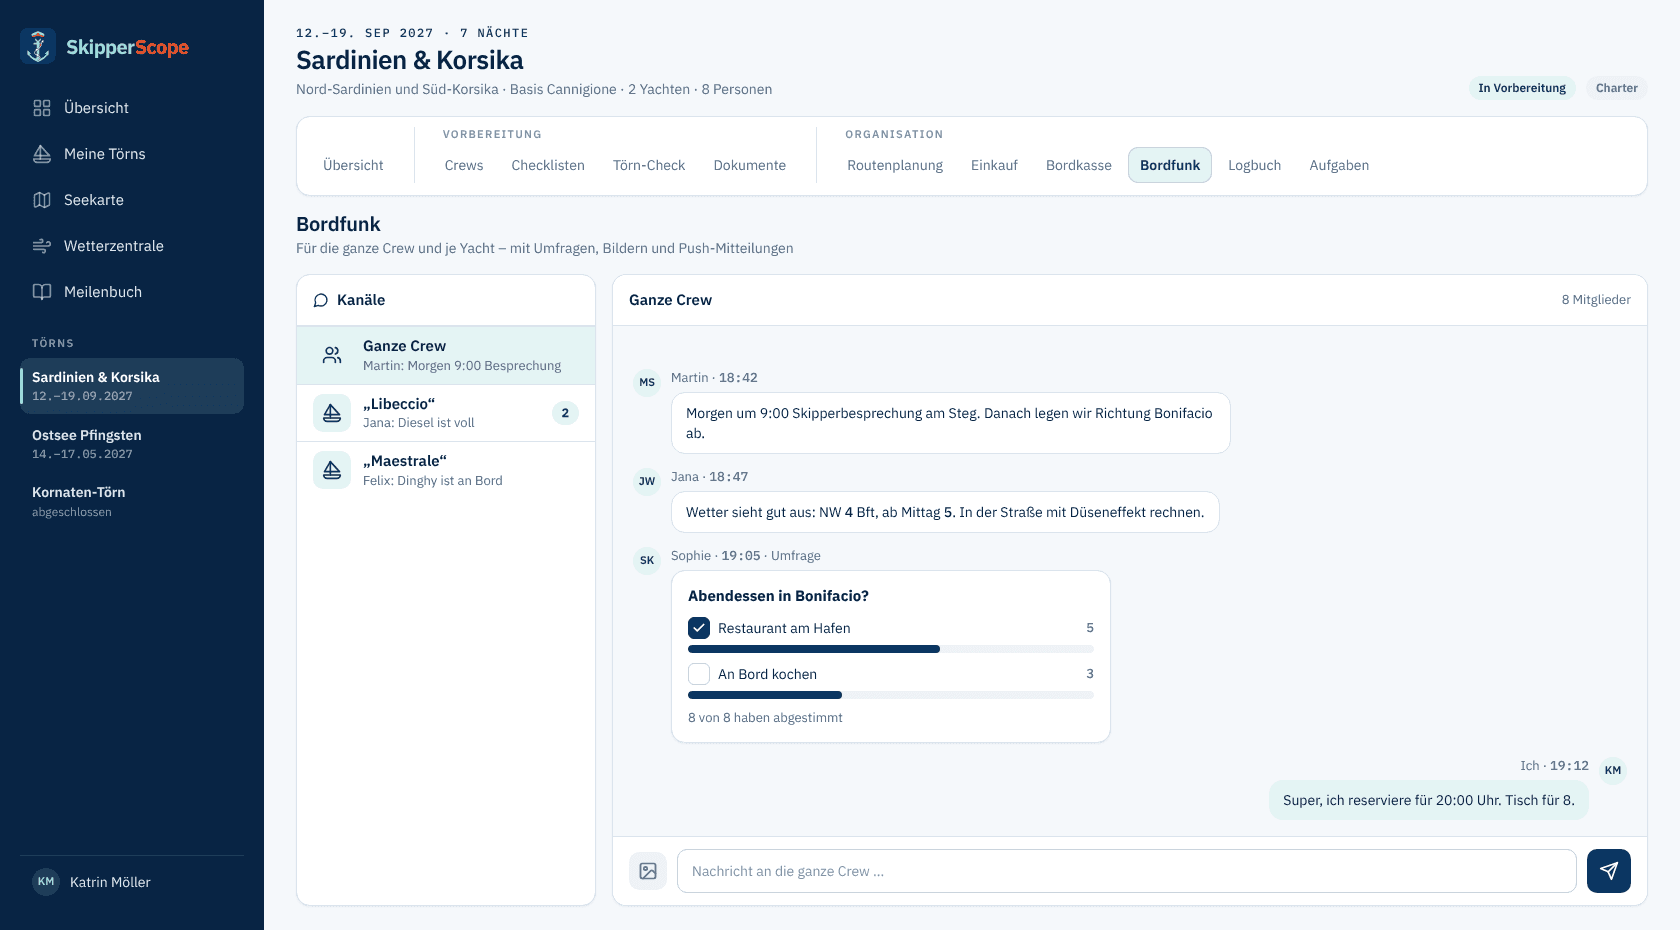Click the An Bord kochen result bar
This screenshot has width=1680, height=930.
(x=891, y=695)
